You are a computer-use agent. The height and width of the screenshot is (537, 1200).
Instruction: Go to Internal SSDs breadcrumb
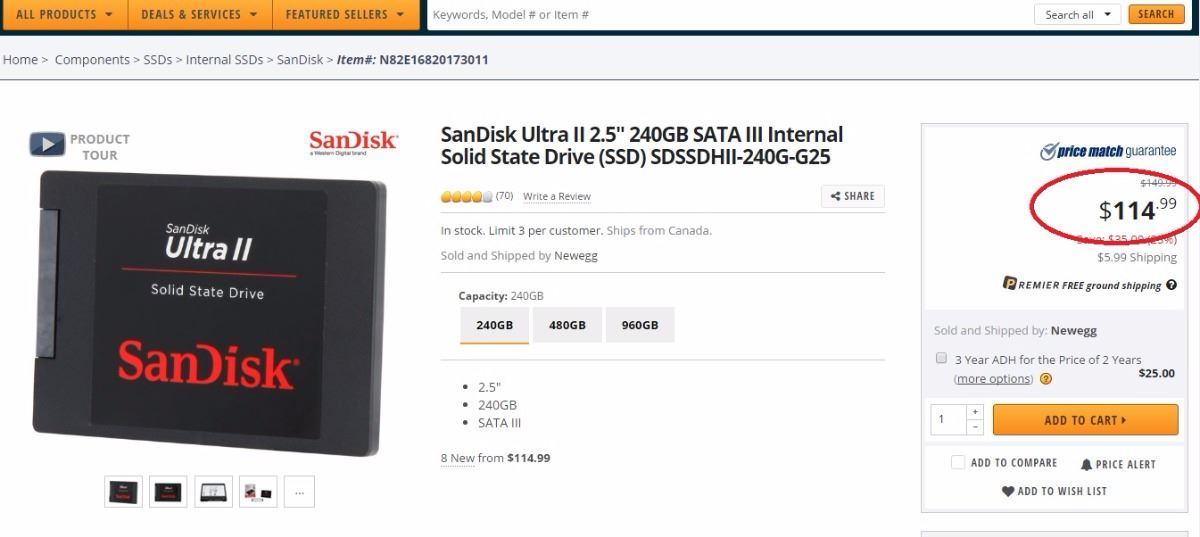(224, 60)
